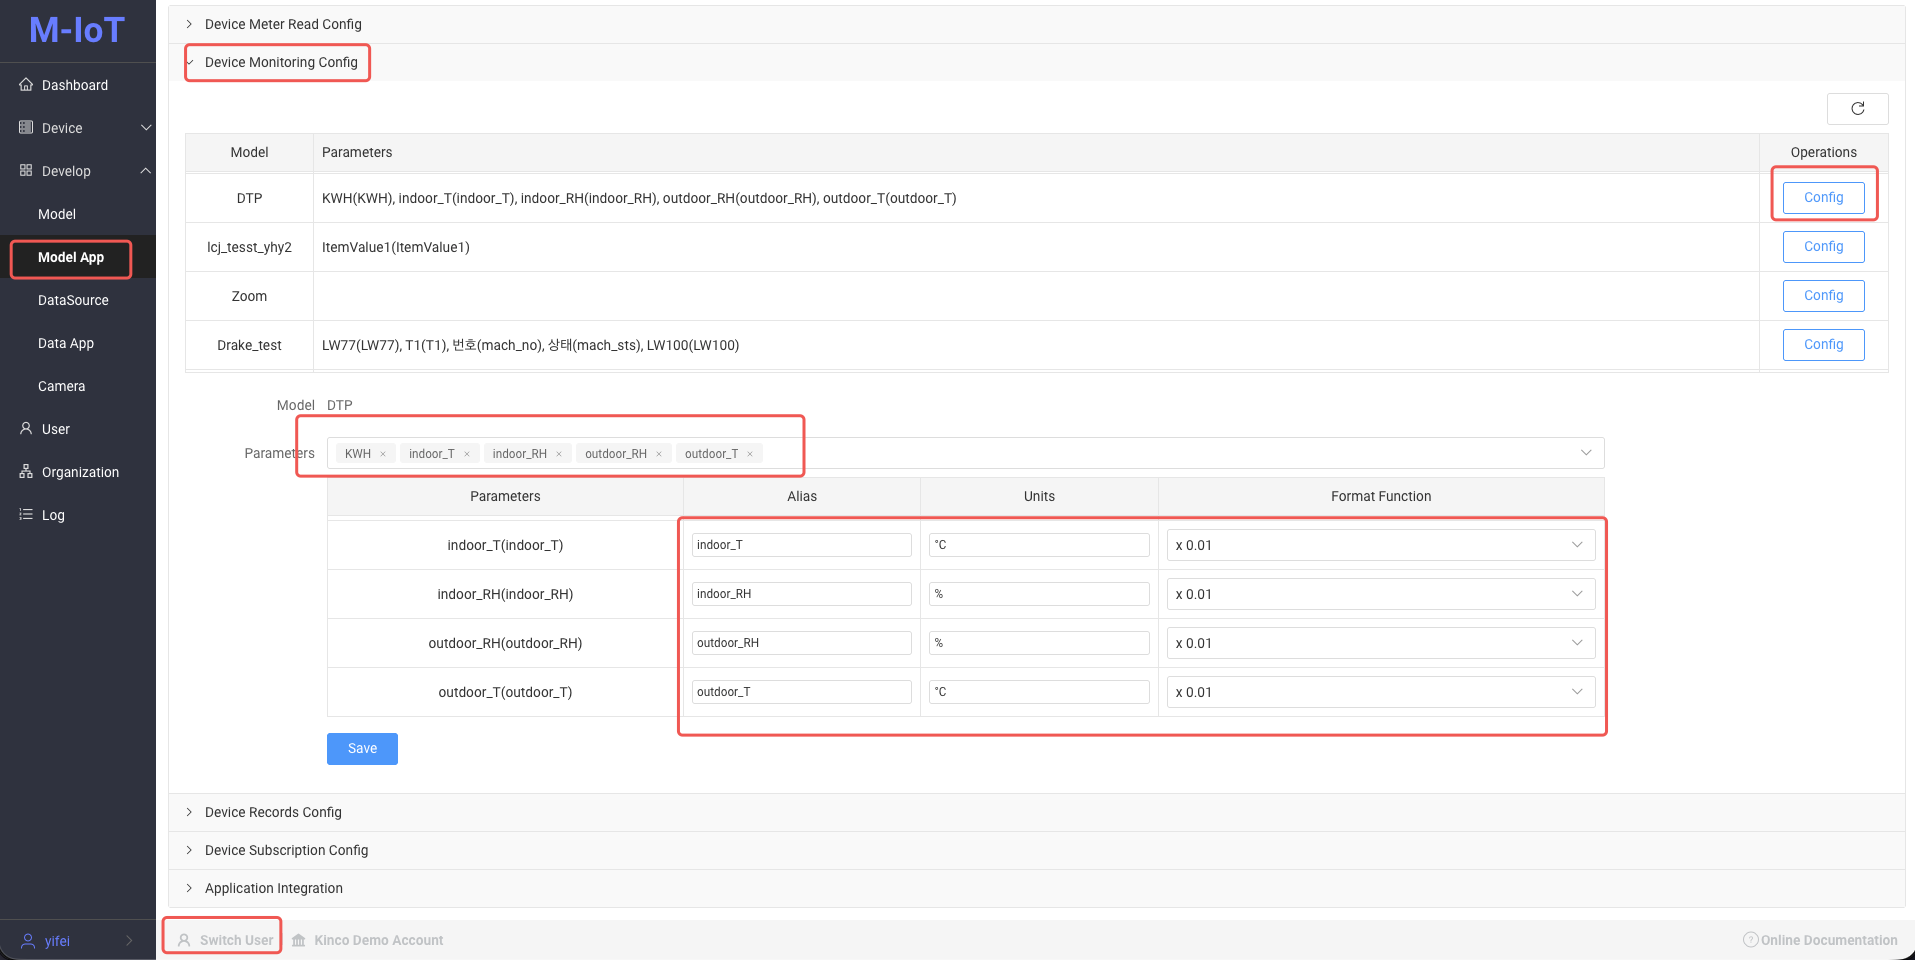The width and height of the screenshot is (1915, 960).
Task: Click the refresh icon above the table
Action: click(1857, 109)
